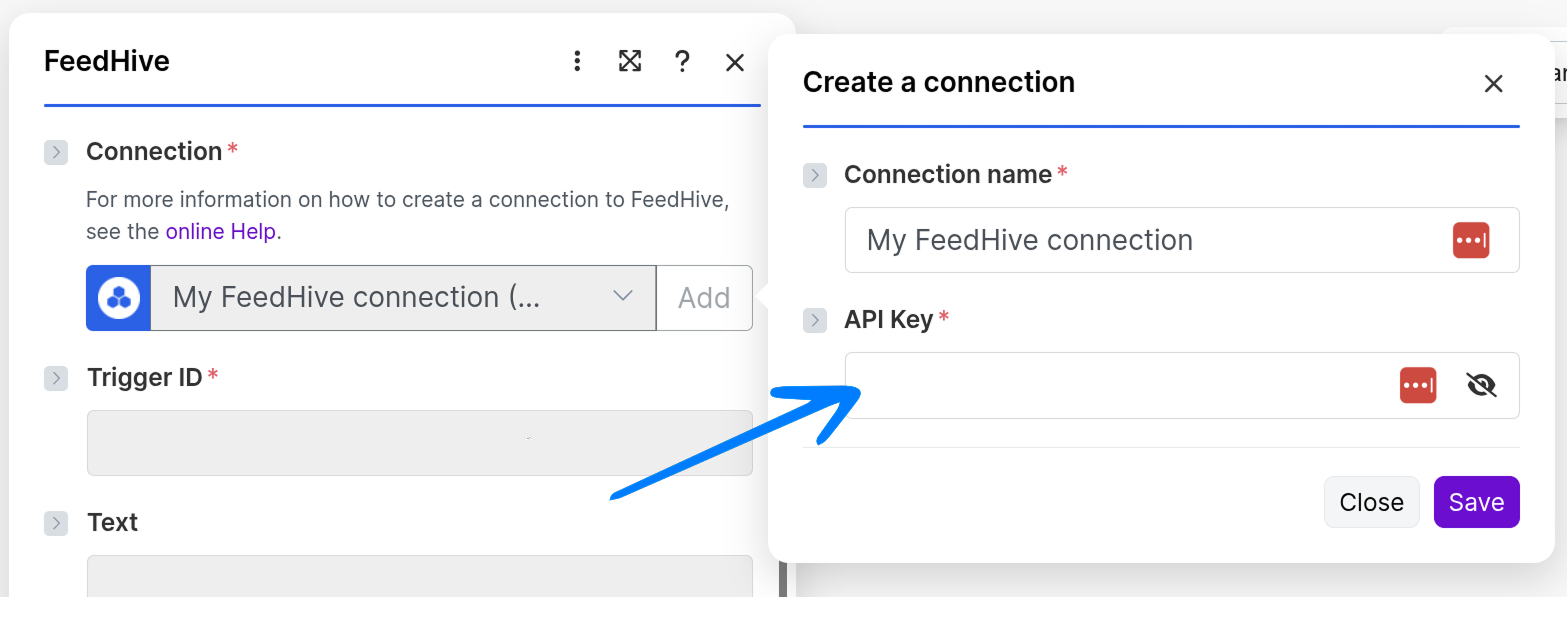
Task: Click password manager icon in API Key field
Action: click(x=1418, y=385)
